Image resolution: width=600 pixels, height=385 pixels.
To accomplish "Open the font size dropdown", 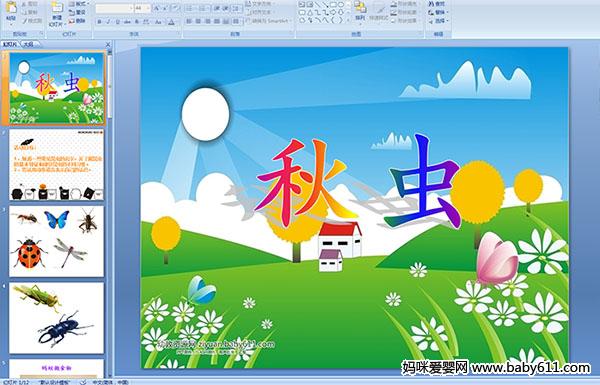I will (148, 8).
